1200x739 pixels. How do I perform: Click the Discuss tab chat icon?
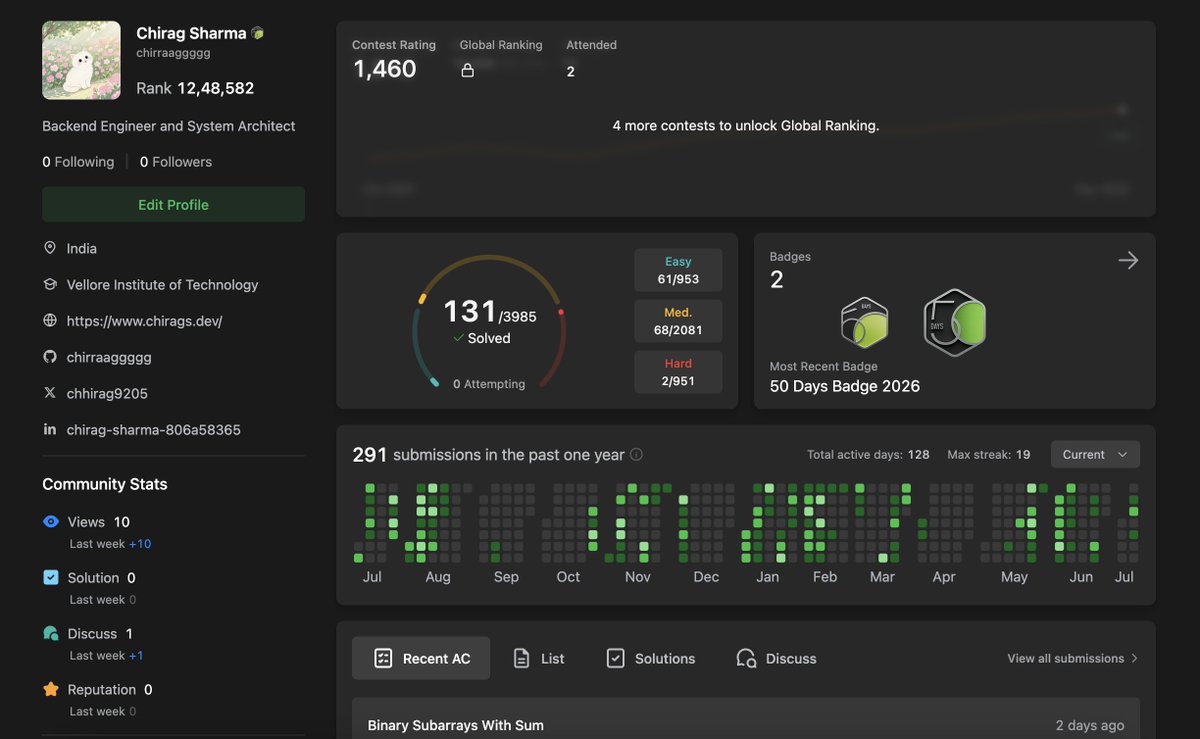pyautogui.click(x=746, y=658)
